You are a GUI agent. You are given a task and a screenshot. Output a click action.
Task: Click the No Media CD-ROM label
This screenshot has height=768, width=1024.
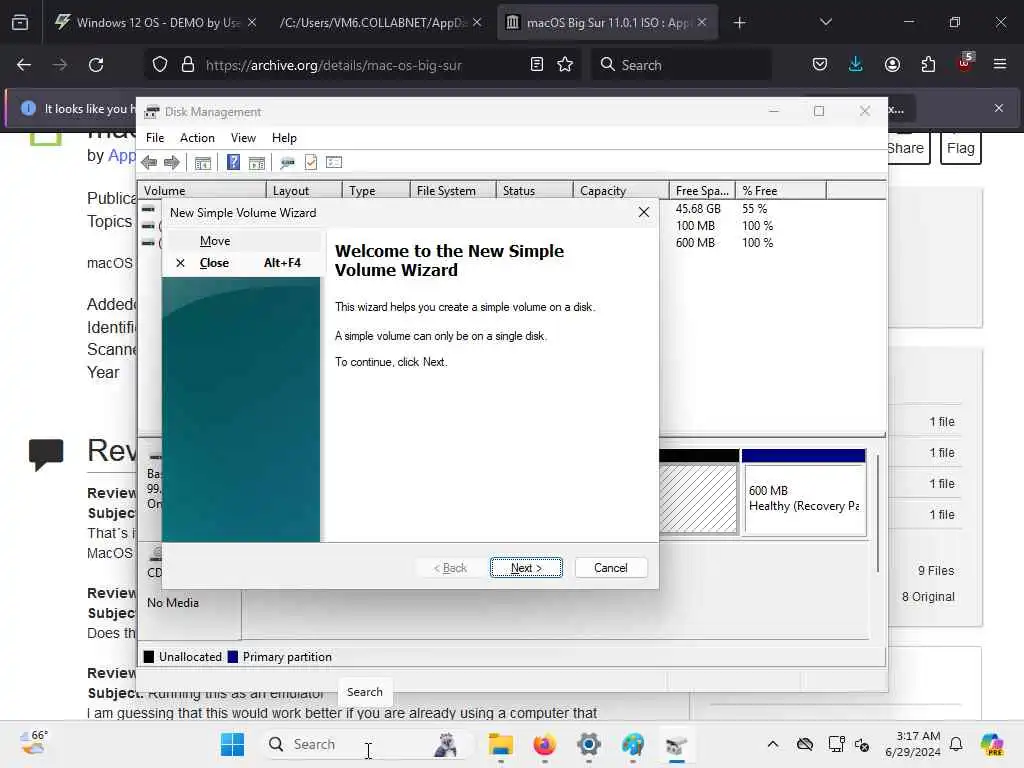(x=173, y=603)
